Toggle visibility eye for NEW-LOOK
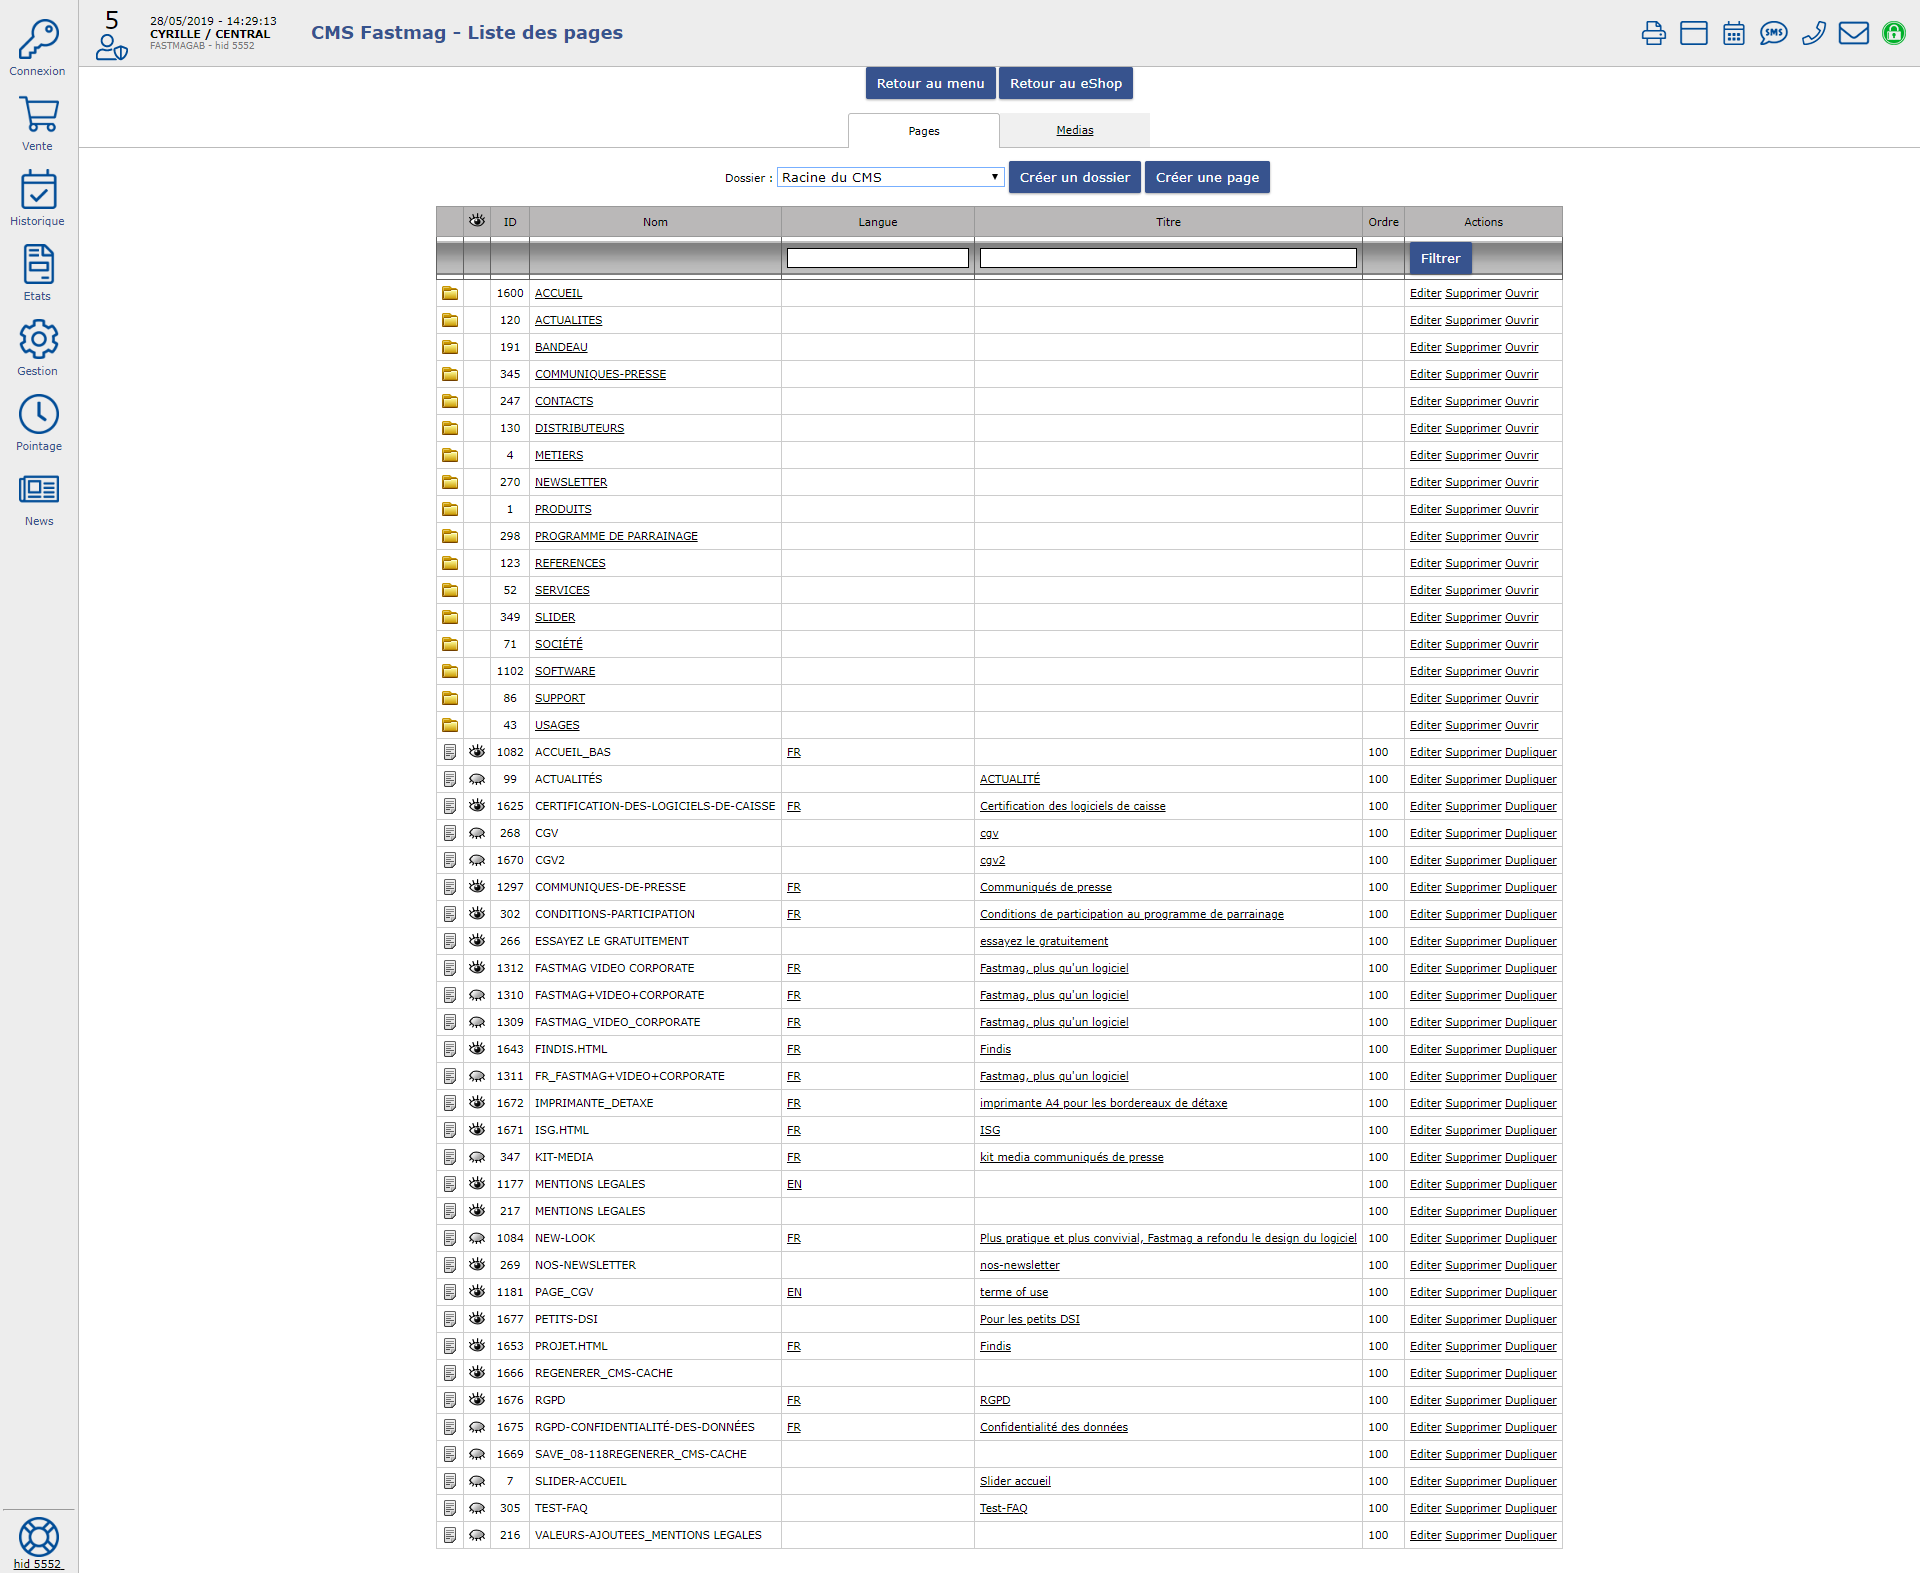The height and width of the screenshot is (1573, 1920). 477,1238
